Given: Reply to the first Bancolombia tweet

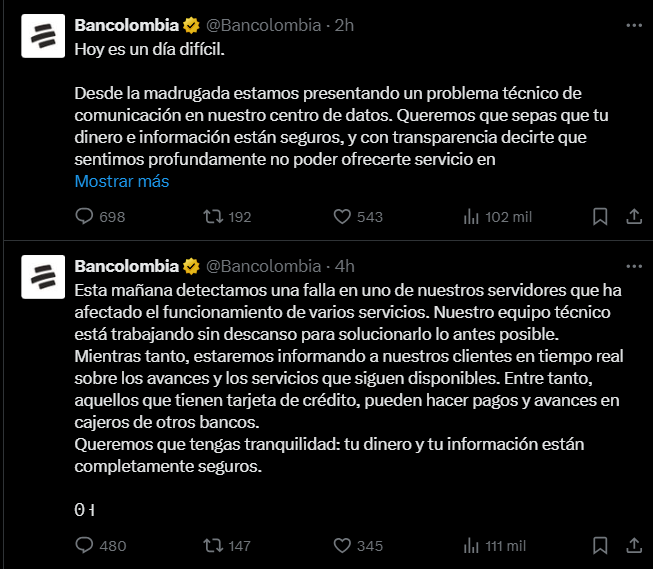Looking at the screenshot, I should (85, 217).
